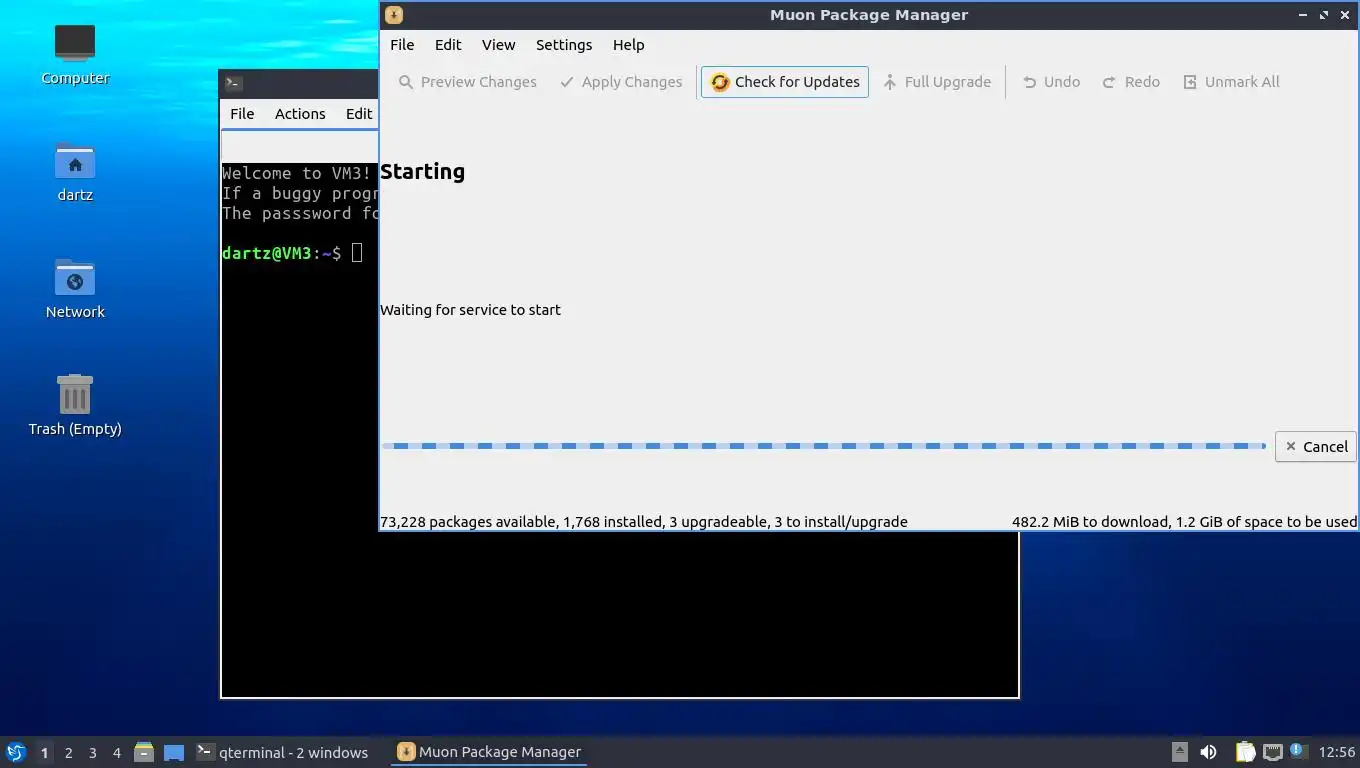Click show desktop taskbar icon
Viewport: 1360px width, 768px height.
tap(174, 752)
